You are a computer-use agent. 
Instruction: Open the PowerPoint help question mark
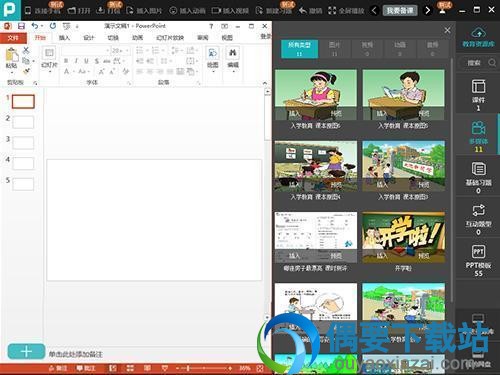(x=211, y=26)
